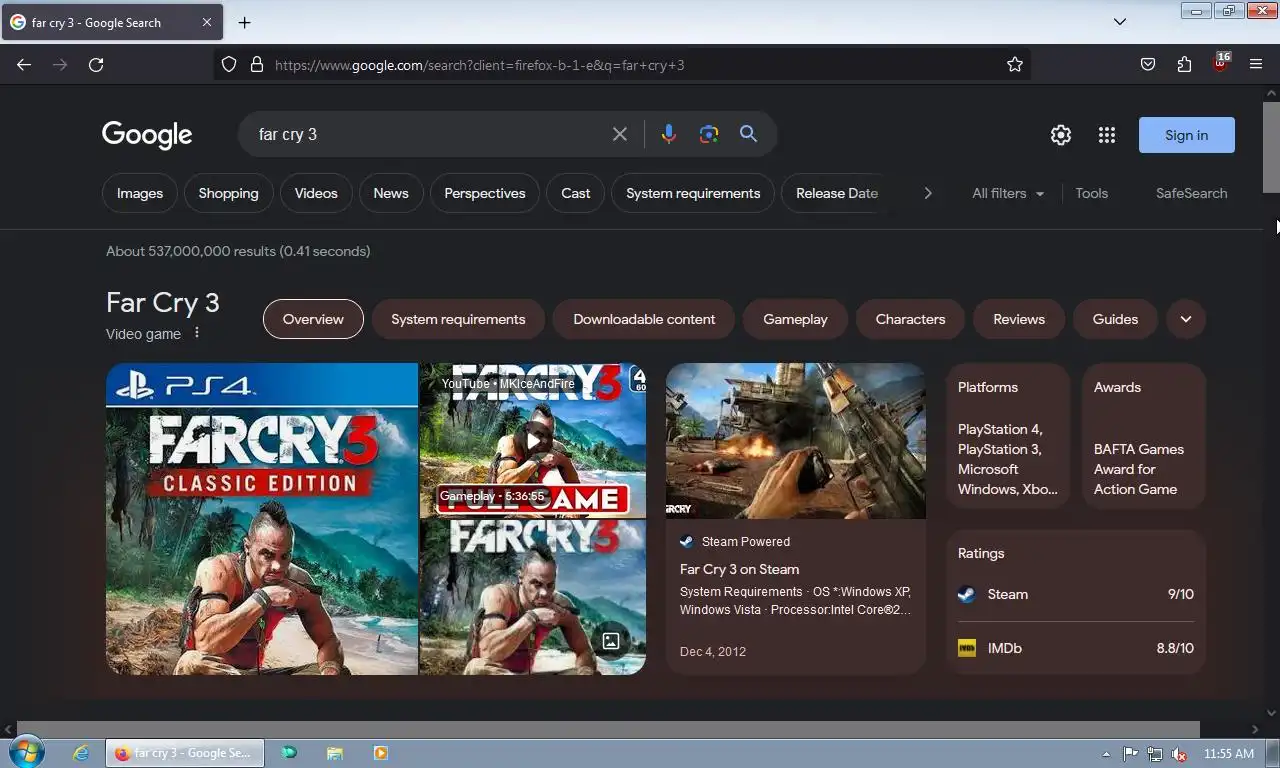Image resolution: width=1280 pixels, height=768 pixels.
Task: Open the Windows Start button
Action: [26, 753]
